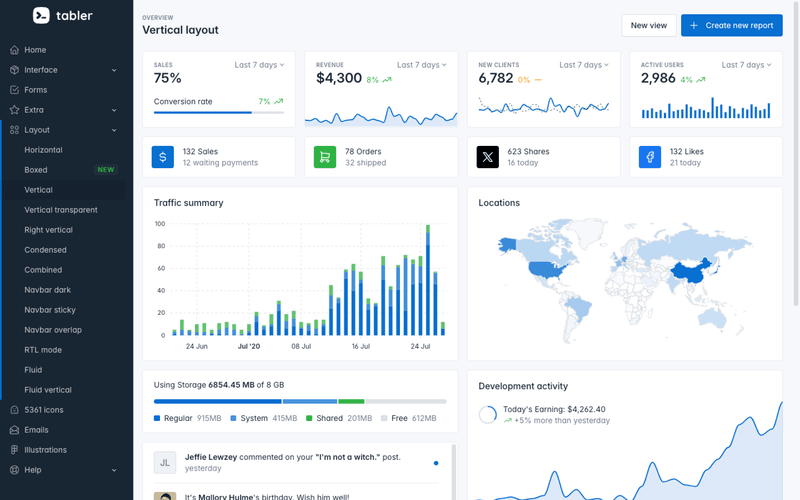Viewport: 800px width, 500px height.
Task: Click the Emails envelope icon
Action: point(14,430)
